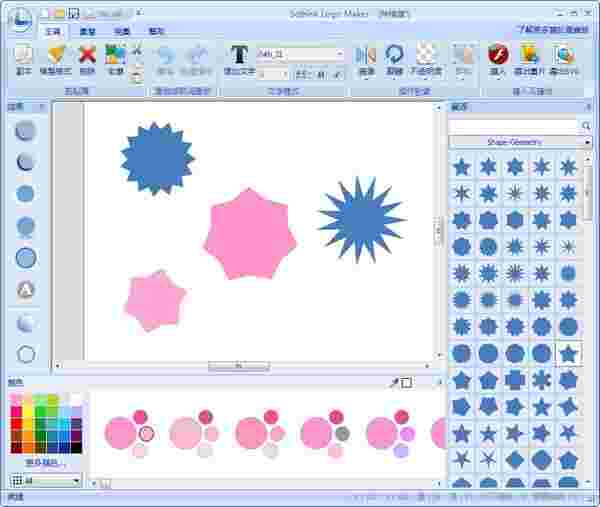
Task: Click the red X delete icon
Action: tap(87, 55)
